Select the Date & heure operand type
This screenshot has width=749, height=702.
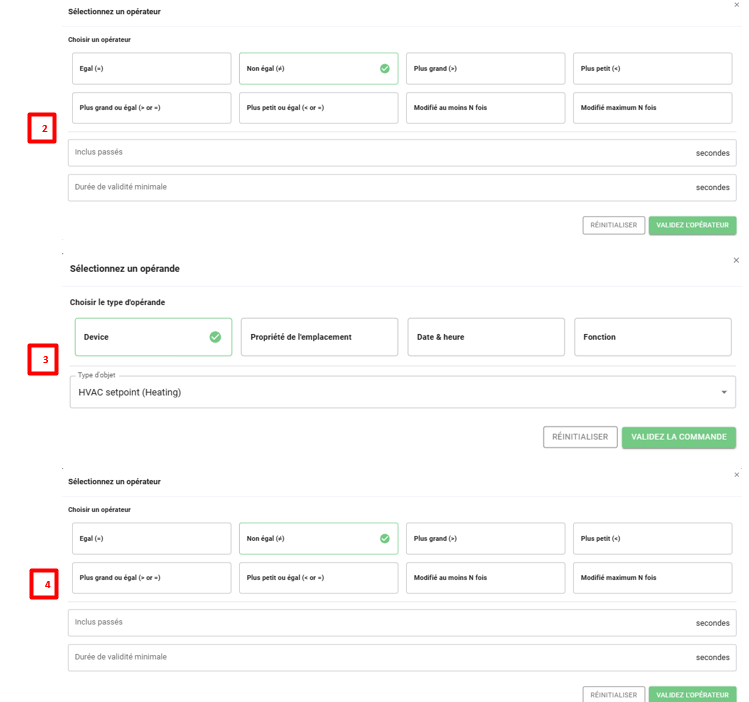[485, 337]
